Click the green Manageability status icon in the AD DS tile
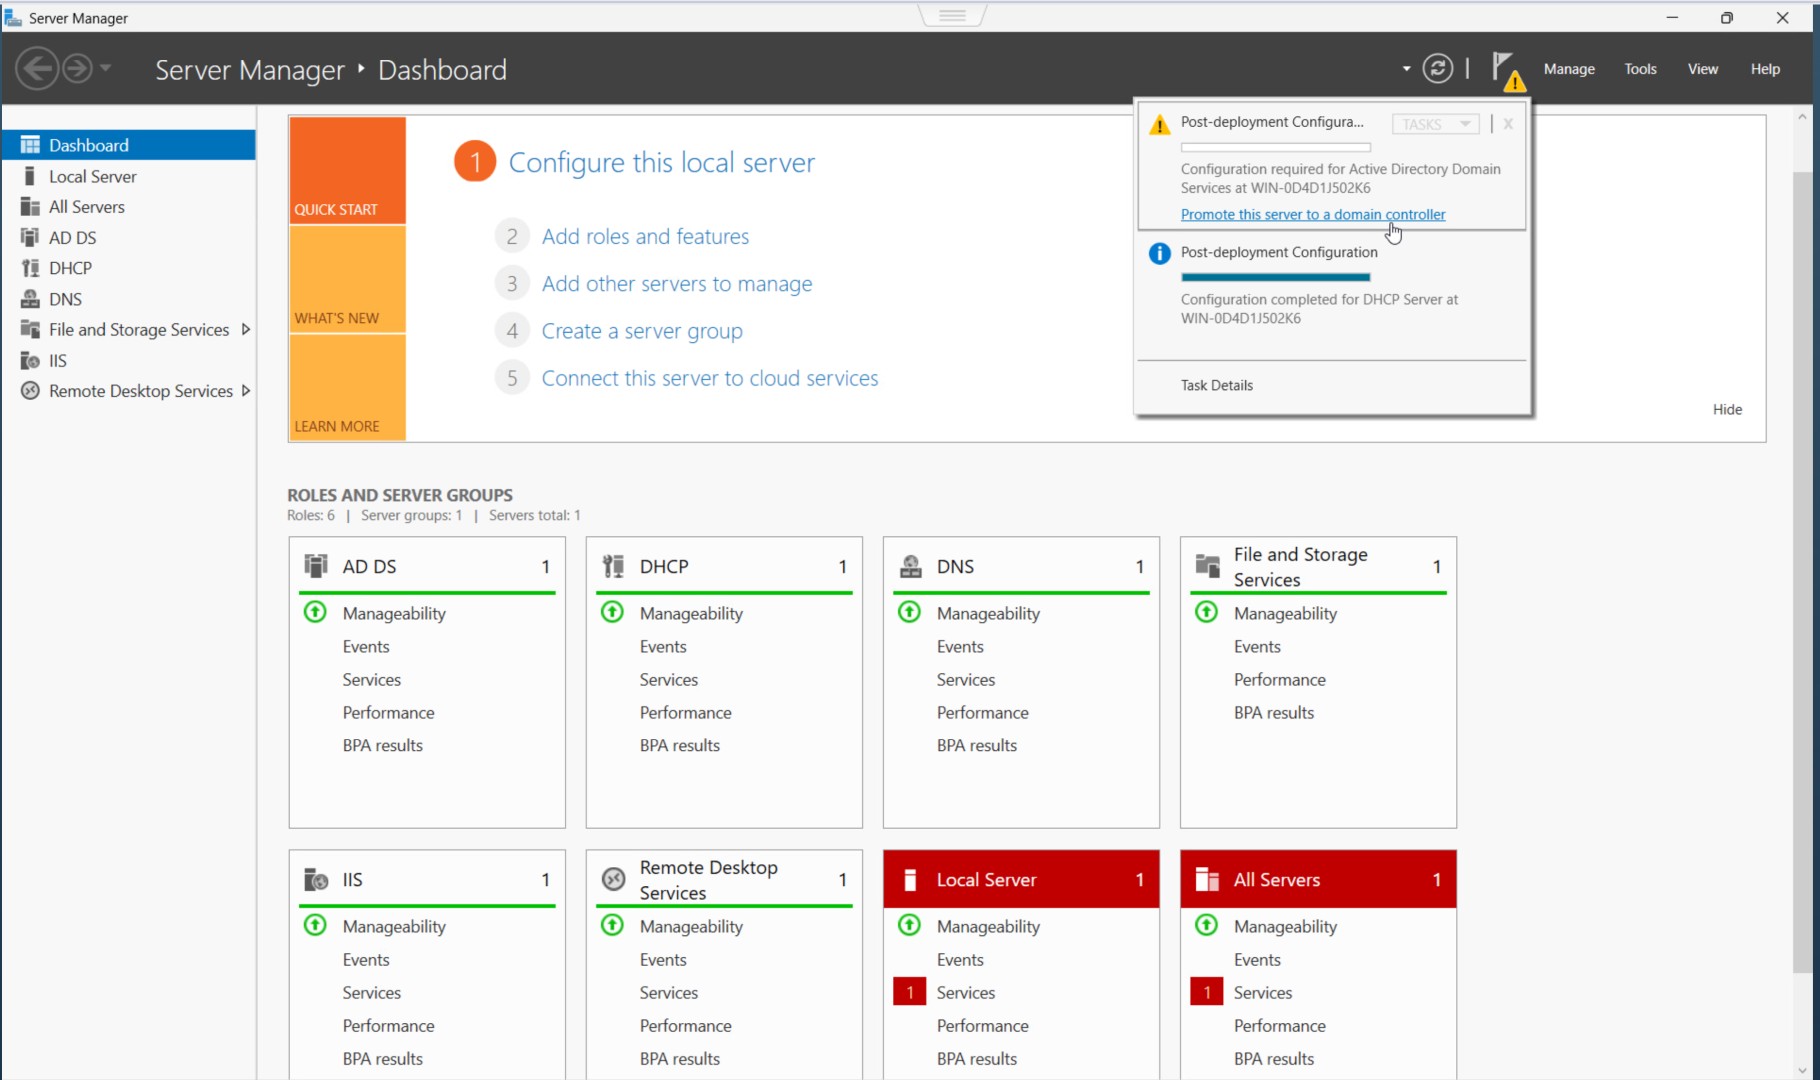1820x1080 pixels. (315, 612)
